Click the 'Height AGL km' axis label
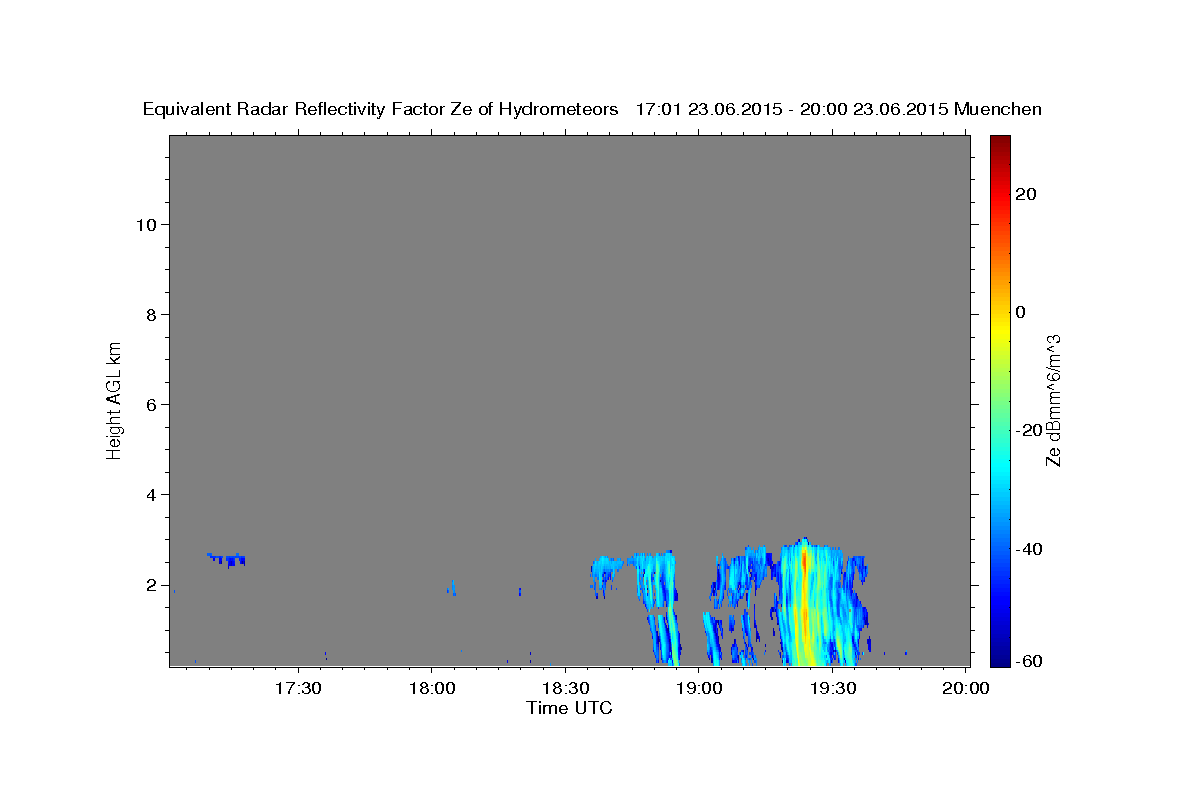1200x800 pixels. [114, 400]
